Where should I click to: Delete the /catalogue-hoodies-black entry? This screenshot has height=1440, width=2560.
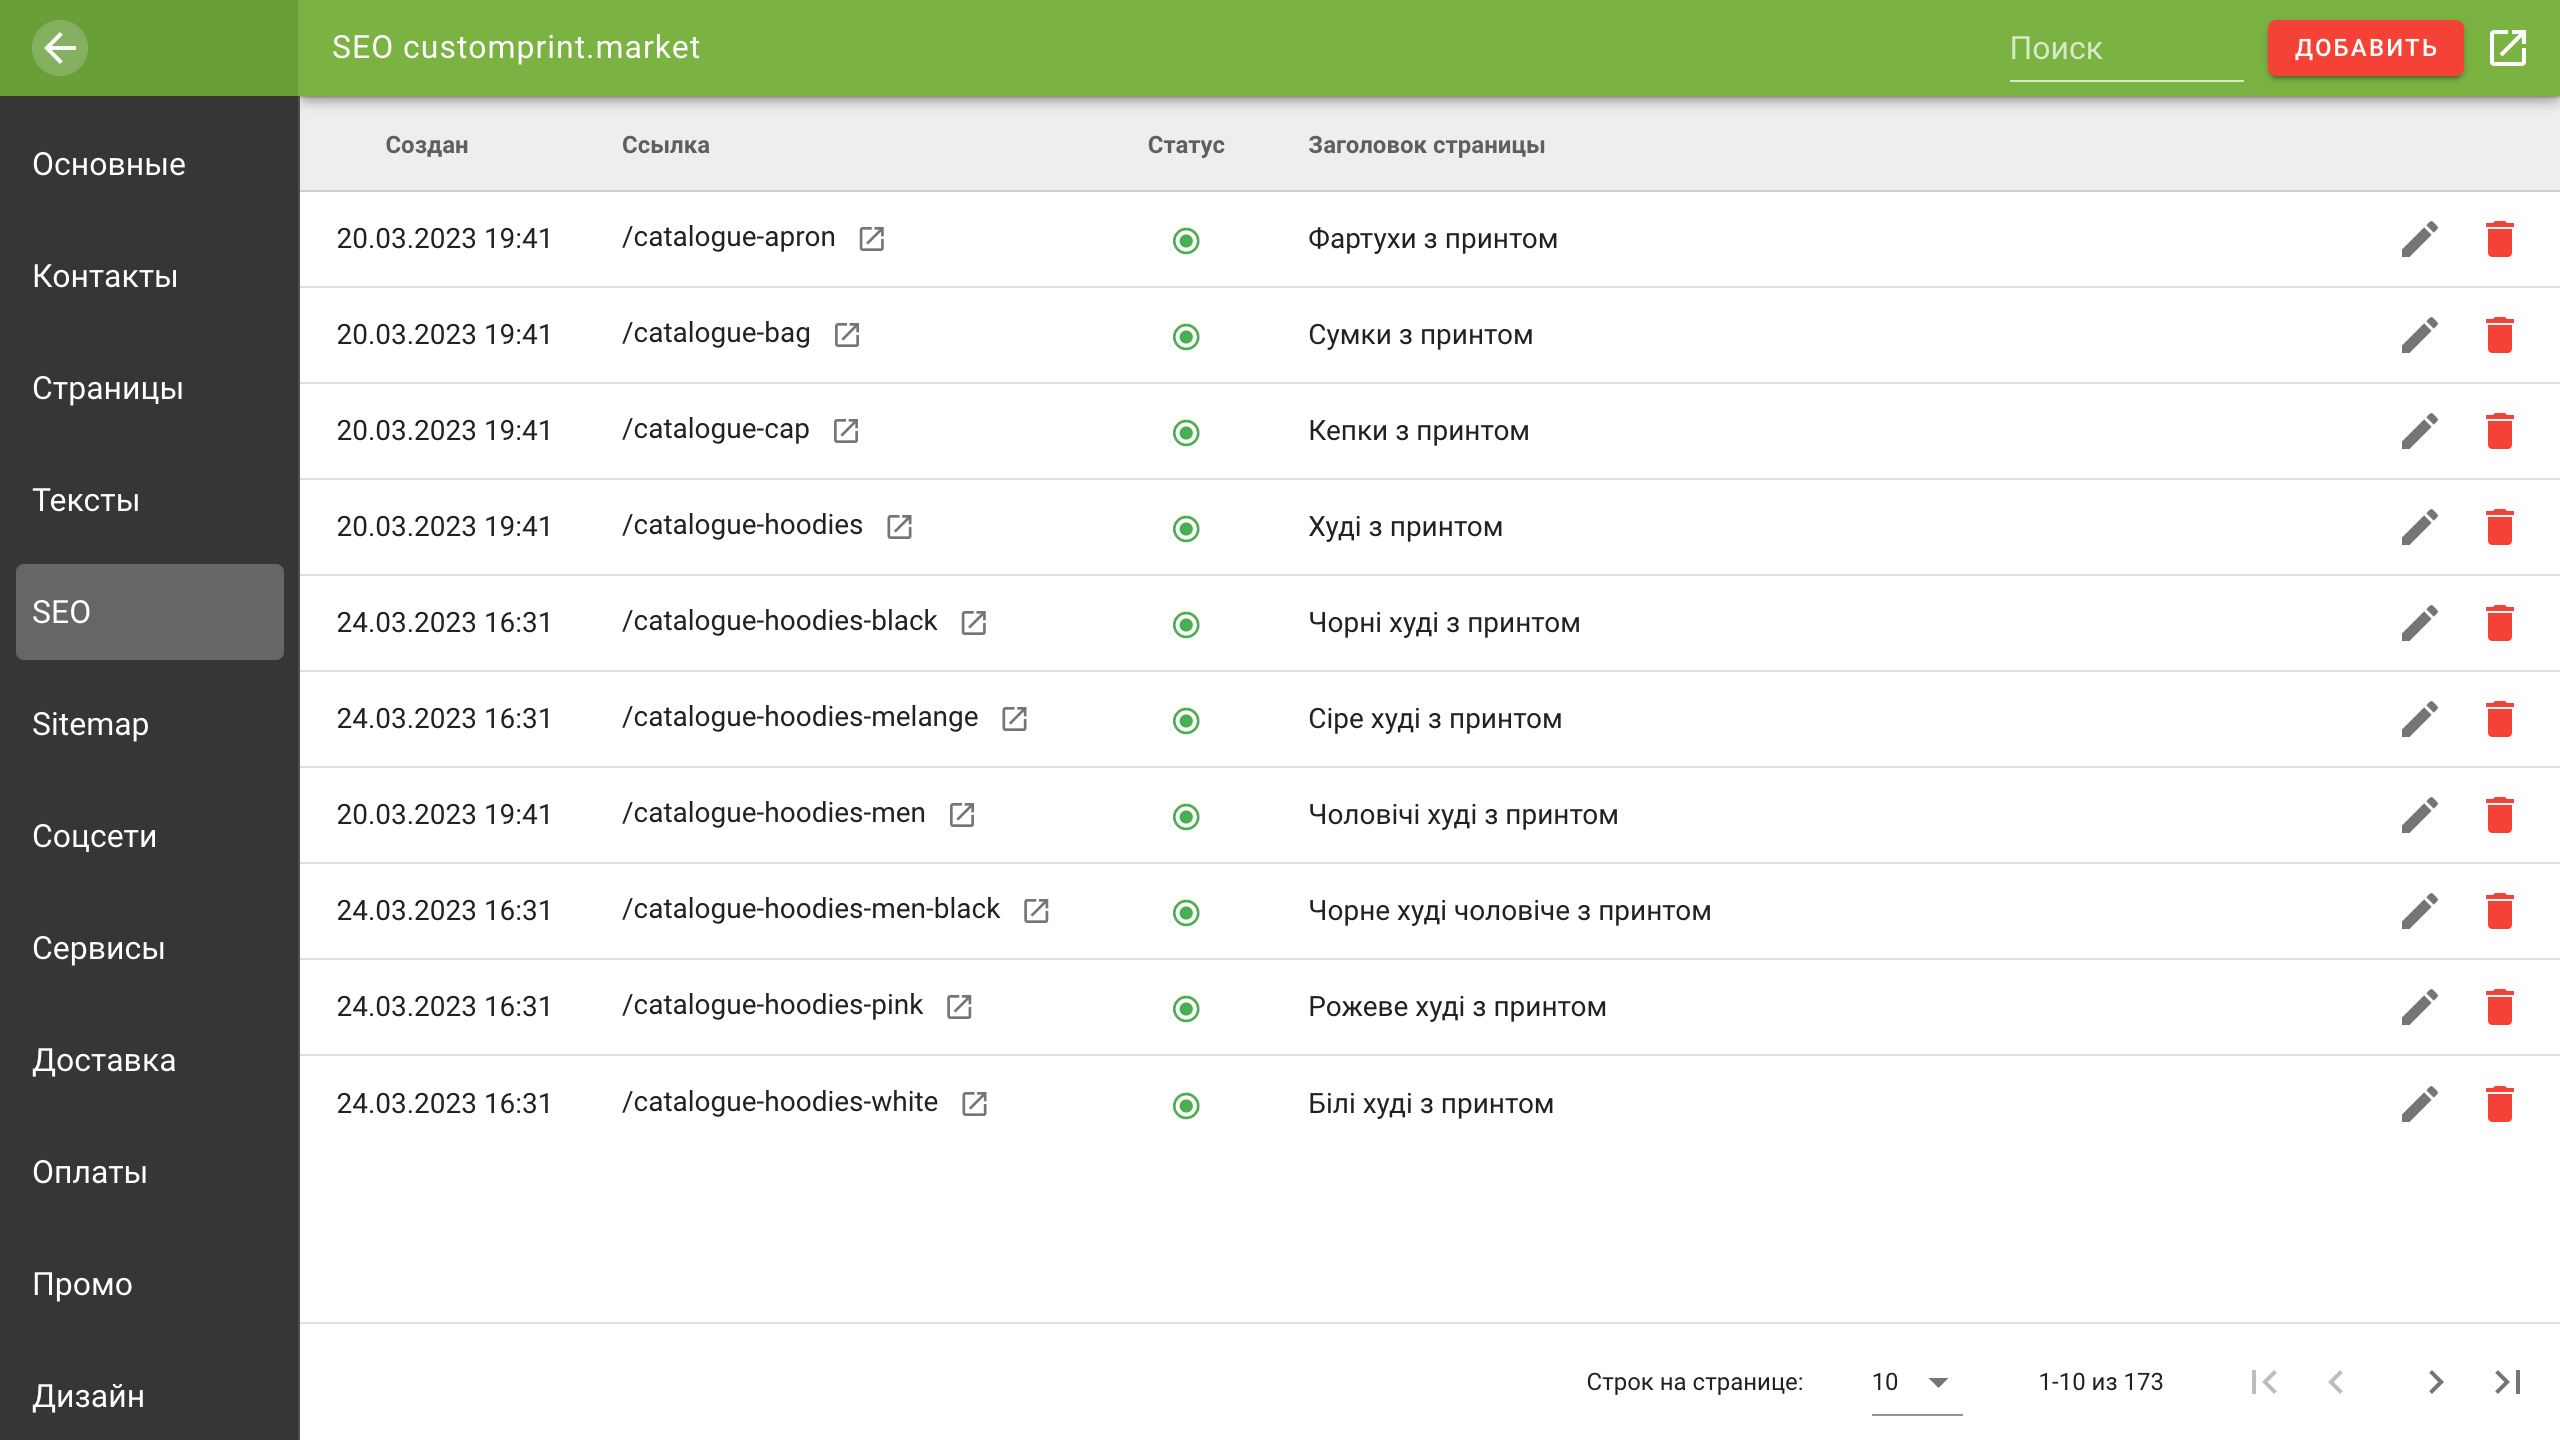(x=2500, y=623)
